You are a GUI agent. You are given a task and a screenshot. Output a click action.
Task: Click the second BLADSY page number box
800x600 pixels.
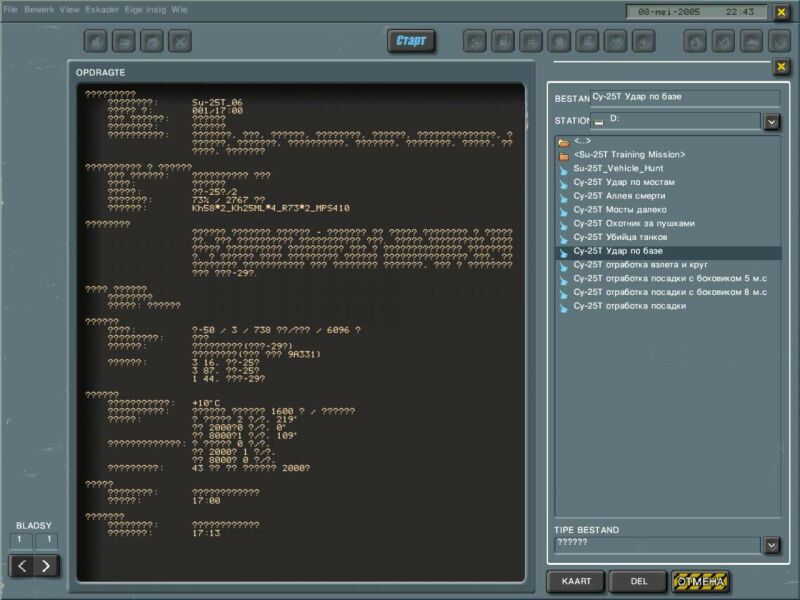[x=47, y=540]
